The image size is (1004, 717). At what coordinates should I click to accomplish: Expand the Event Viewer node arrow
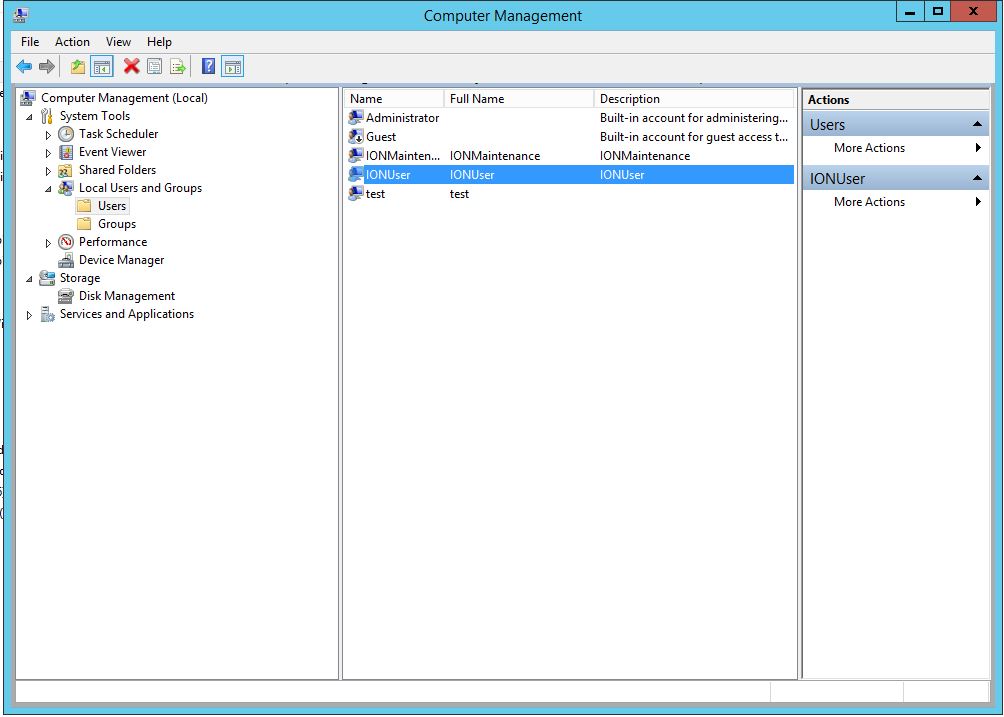pos(48,153)
